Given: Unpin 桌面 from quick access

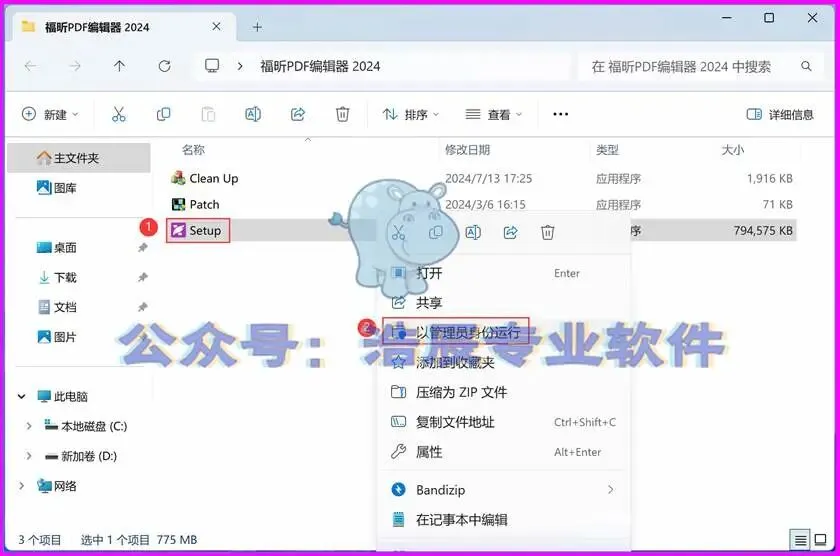Looking at the screenshot, I should 142,247.
